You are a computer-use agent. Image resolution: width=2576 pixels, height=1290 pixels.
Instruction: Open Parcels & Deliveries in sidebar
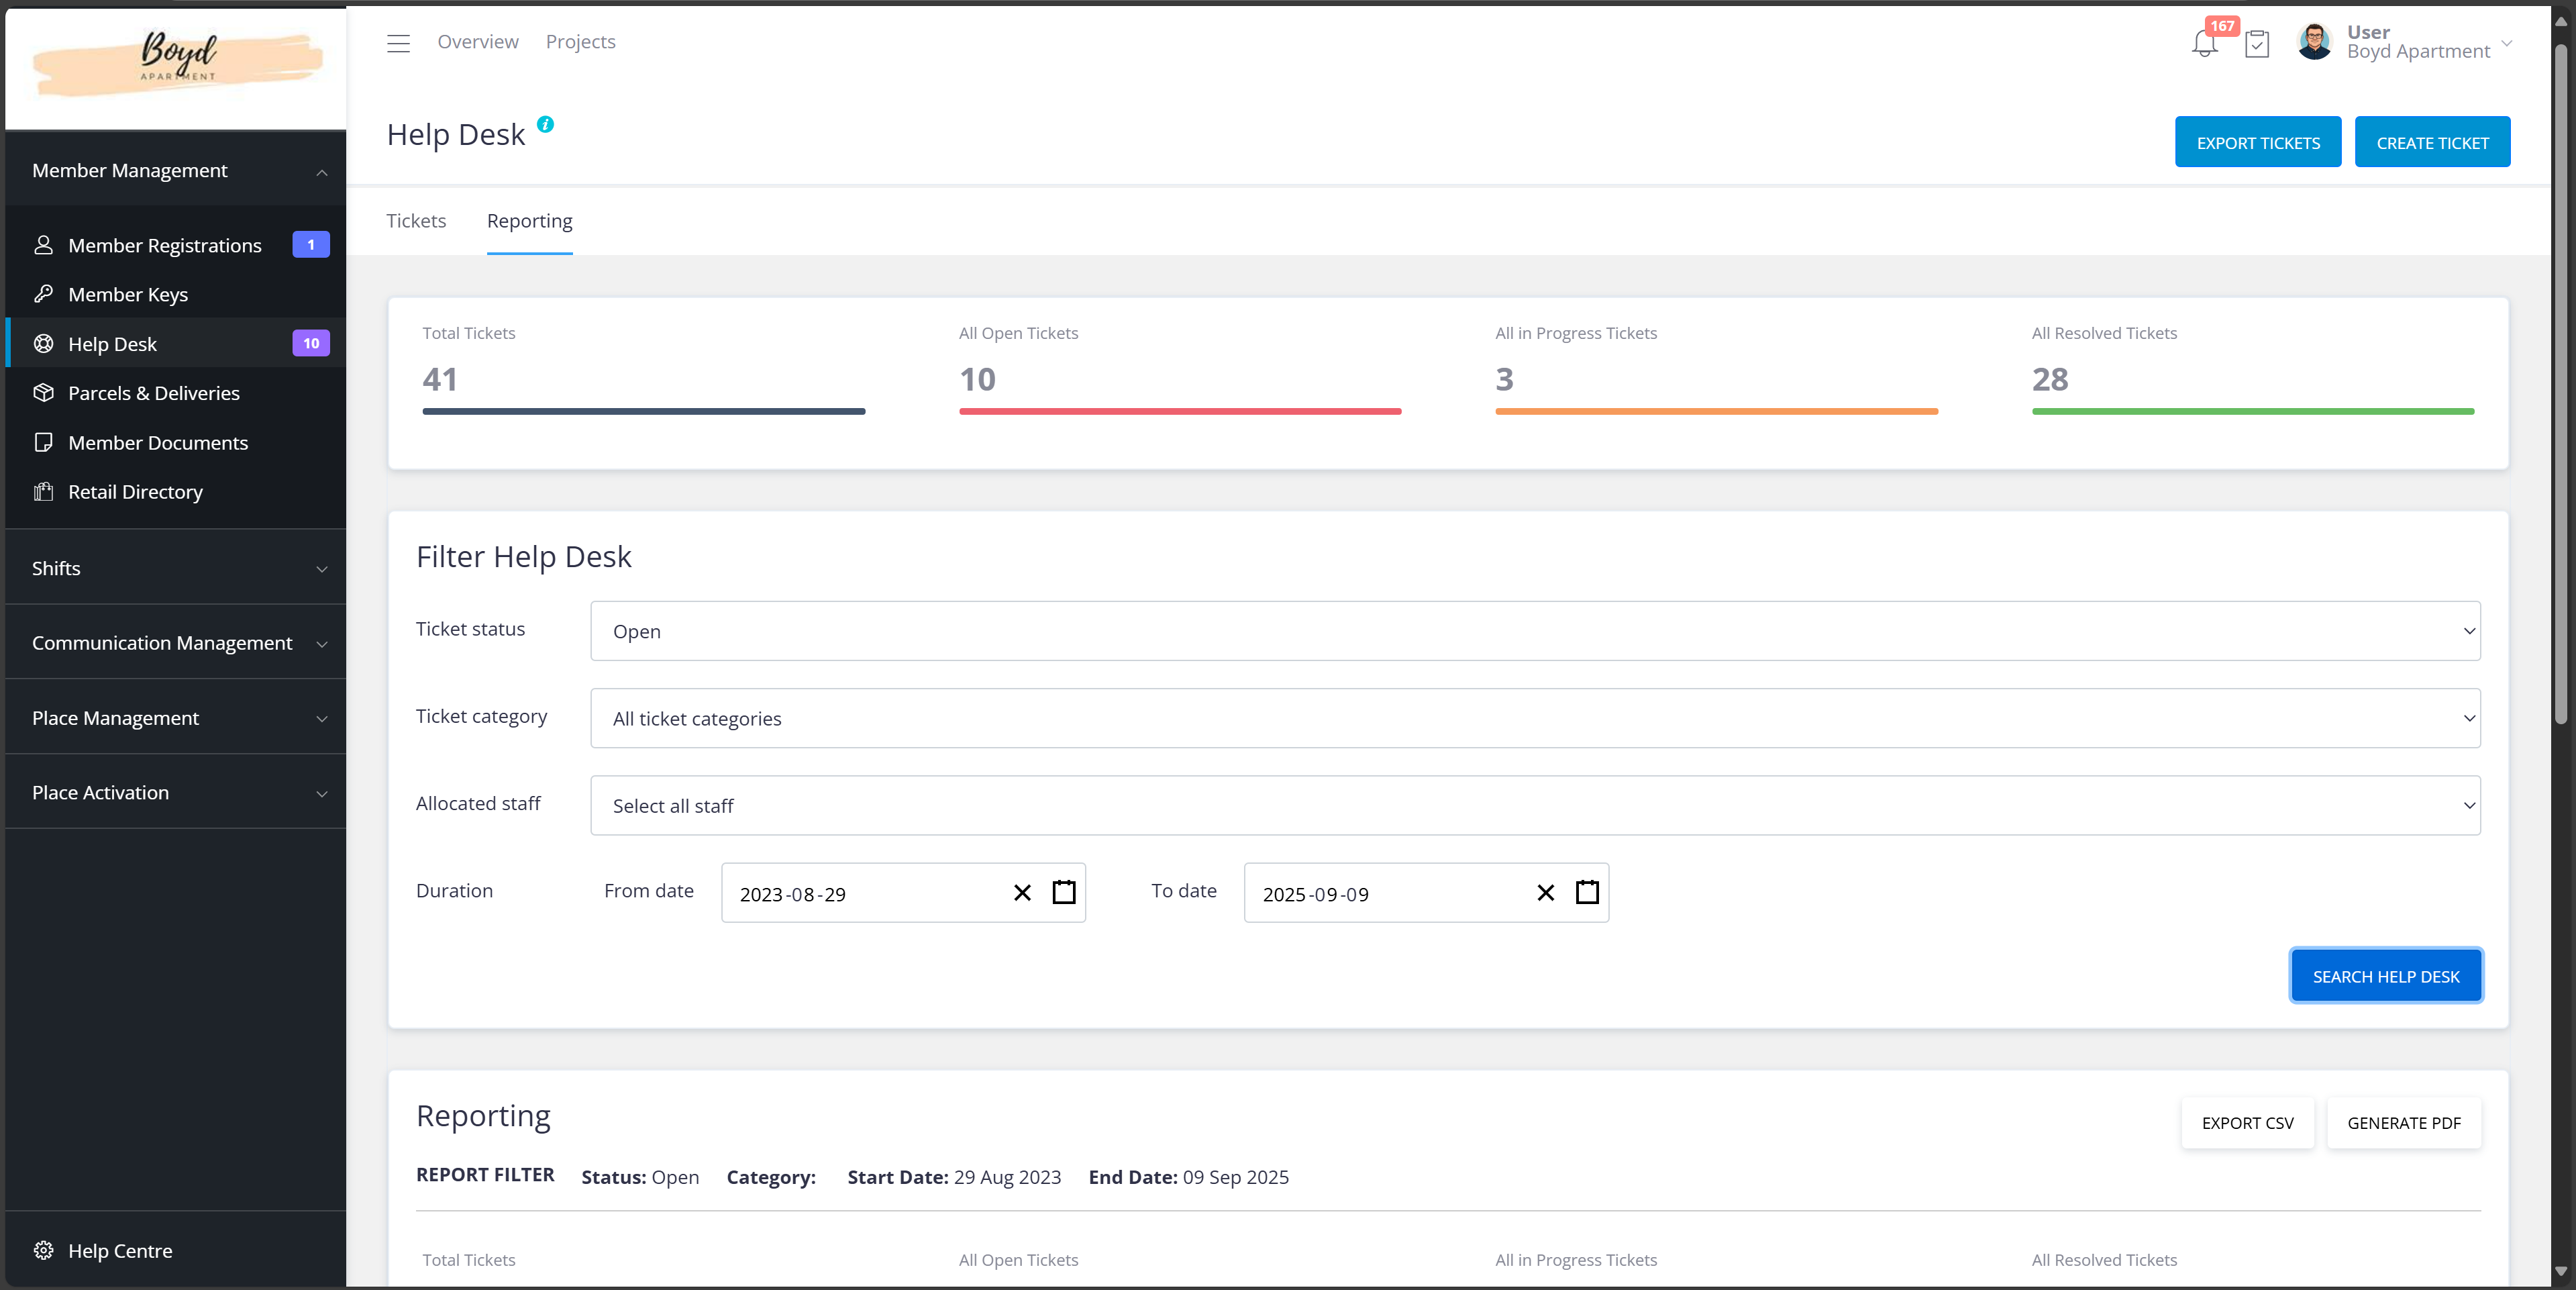point(153,393)
